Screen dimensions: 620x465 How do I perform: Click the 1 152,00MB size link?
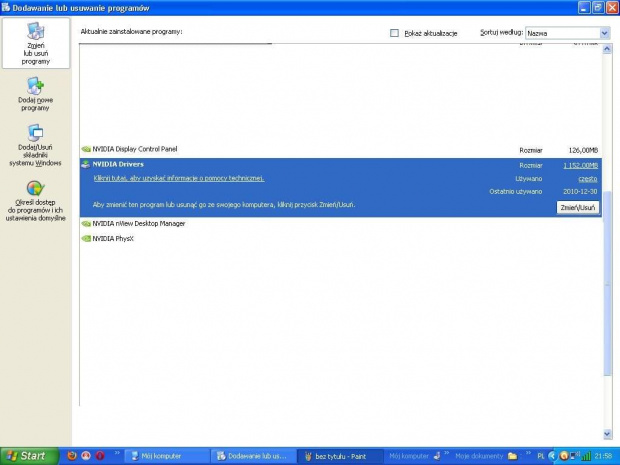click(580, 166)
